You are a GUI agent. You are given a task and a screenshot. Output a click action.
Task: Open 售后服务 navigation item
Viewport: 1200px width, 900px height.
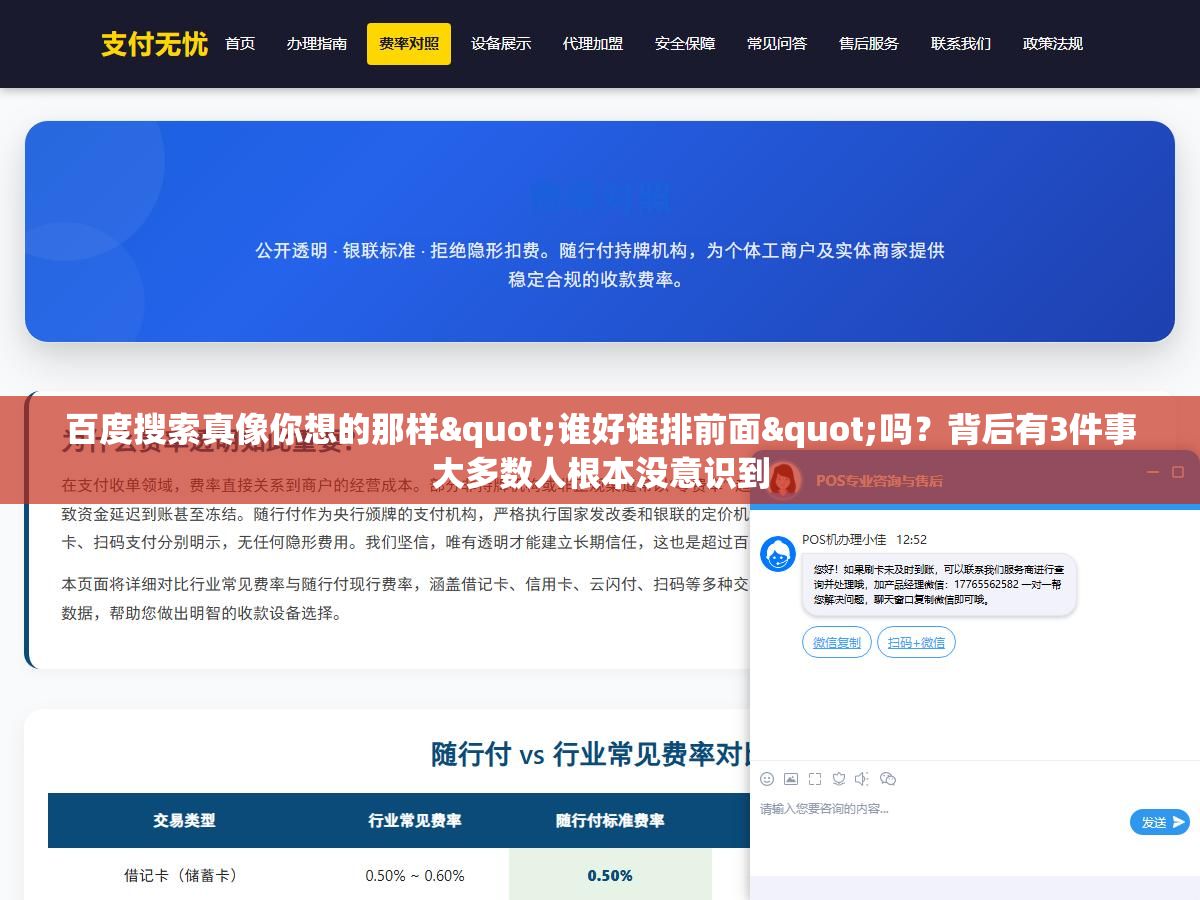pos(869,44)
